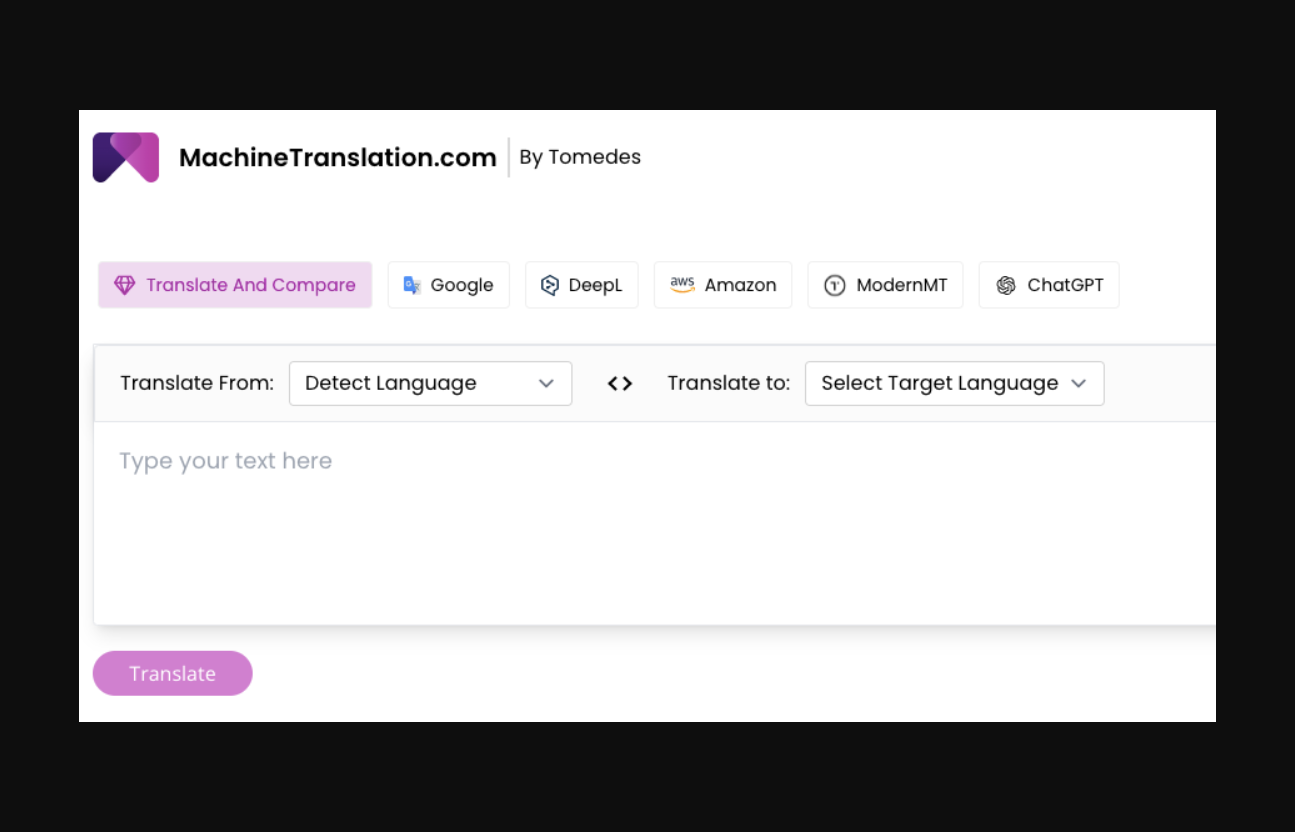The image size is (1295, 832).
Task: Click the MachineTranslation.com site title
Action: pos(337,158)
